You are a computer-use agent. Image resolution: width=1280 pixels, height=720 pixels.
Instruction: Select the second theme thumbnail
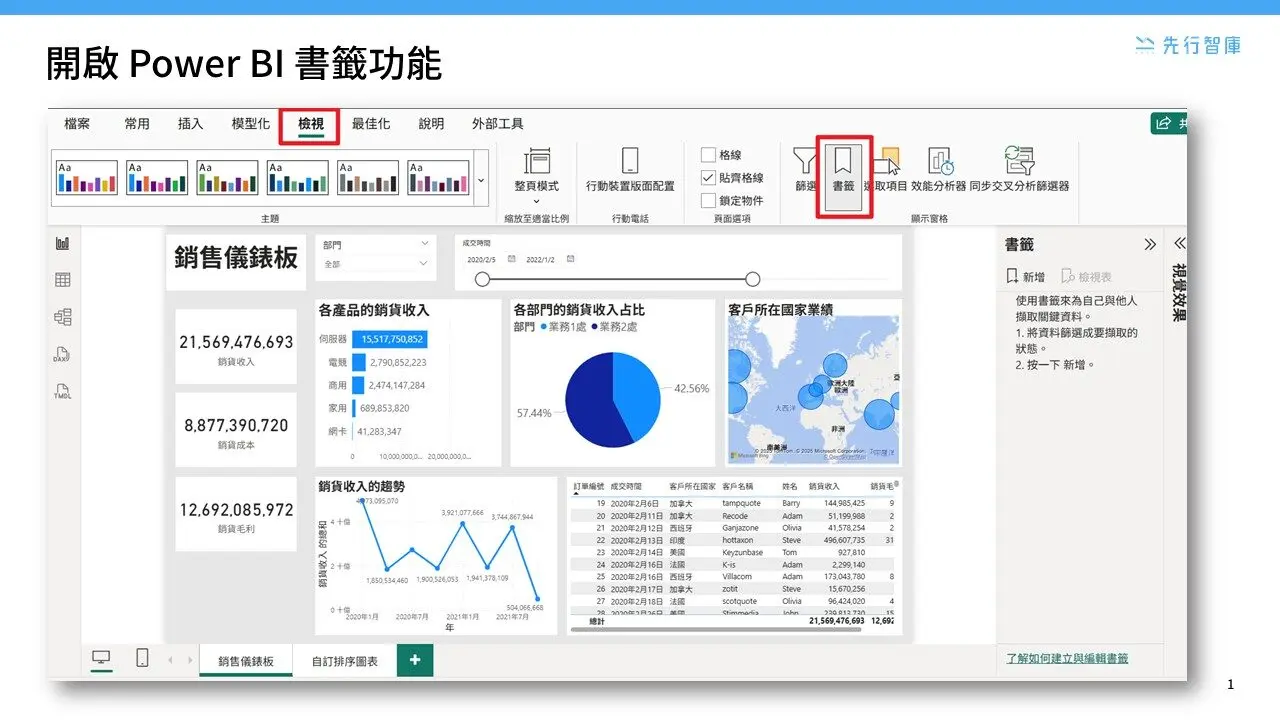coord(157,178)
